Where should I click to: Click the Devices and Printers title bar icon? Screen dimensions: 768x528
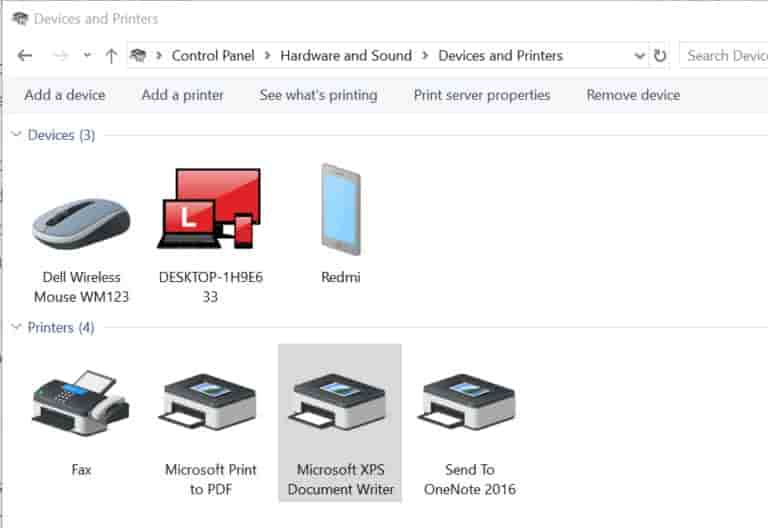(21, 19)
